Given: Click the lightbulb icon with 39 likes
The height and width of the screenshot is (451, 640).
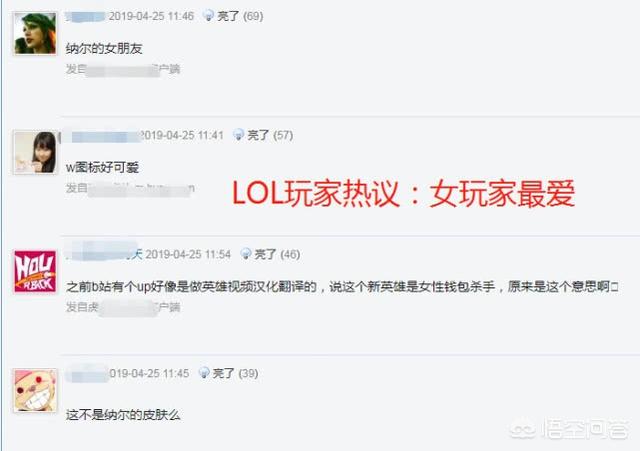Looking at the screenshot, I should point(204,373).
